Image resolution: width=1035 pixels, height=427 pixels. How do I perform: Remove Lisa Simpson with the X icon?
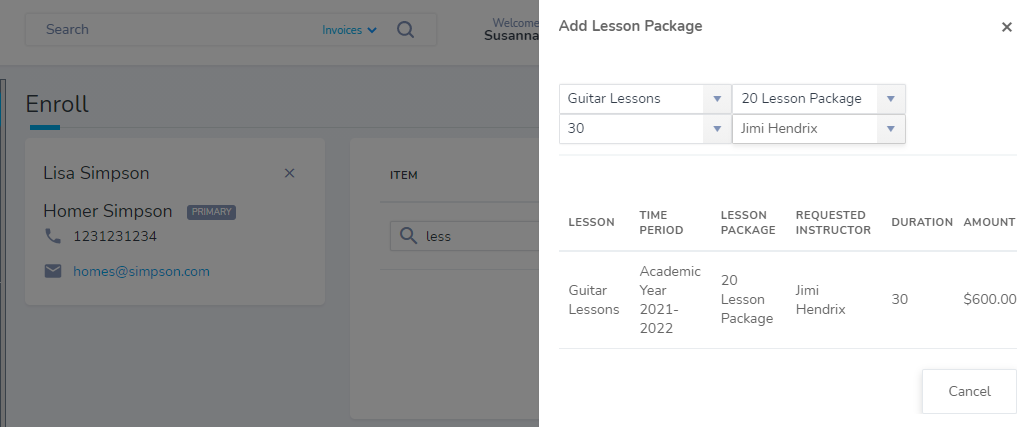[289, 173]
